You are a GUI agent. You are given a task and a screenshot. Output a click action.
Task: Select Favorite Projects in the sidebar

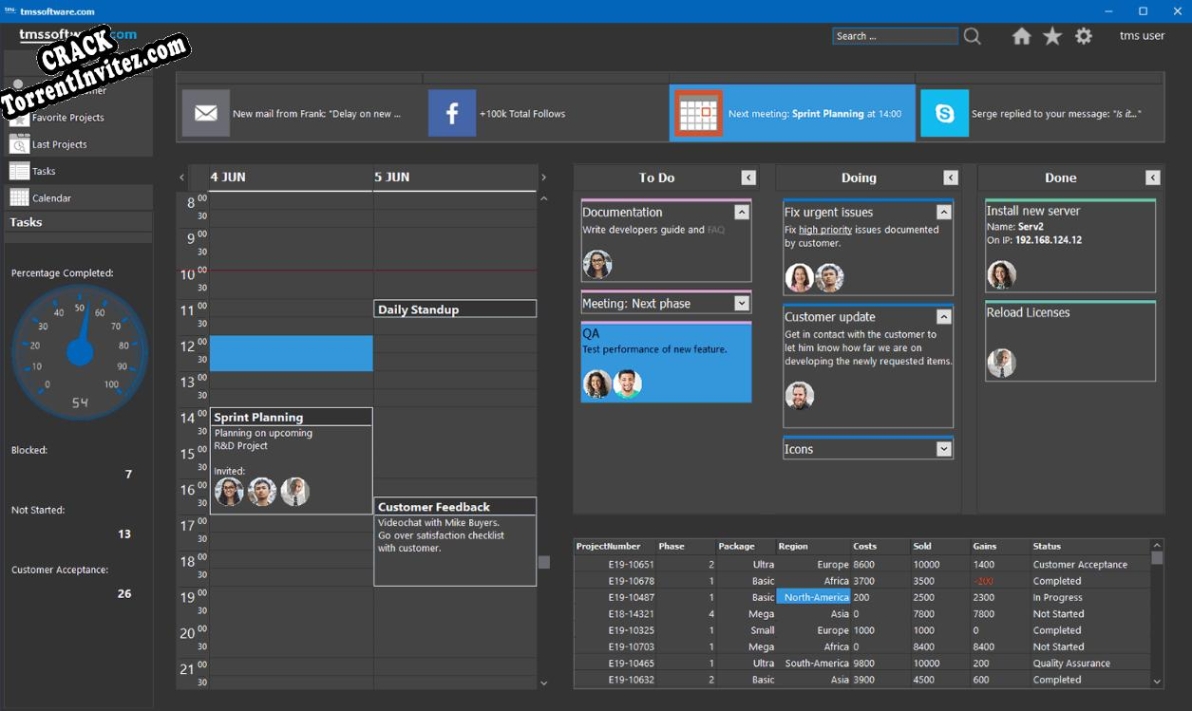coord(67,118)
